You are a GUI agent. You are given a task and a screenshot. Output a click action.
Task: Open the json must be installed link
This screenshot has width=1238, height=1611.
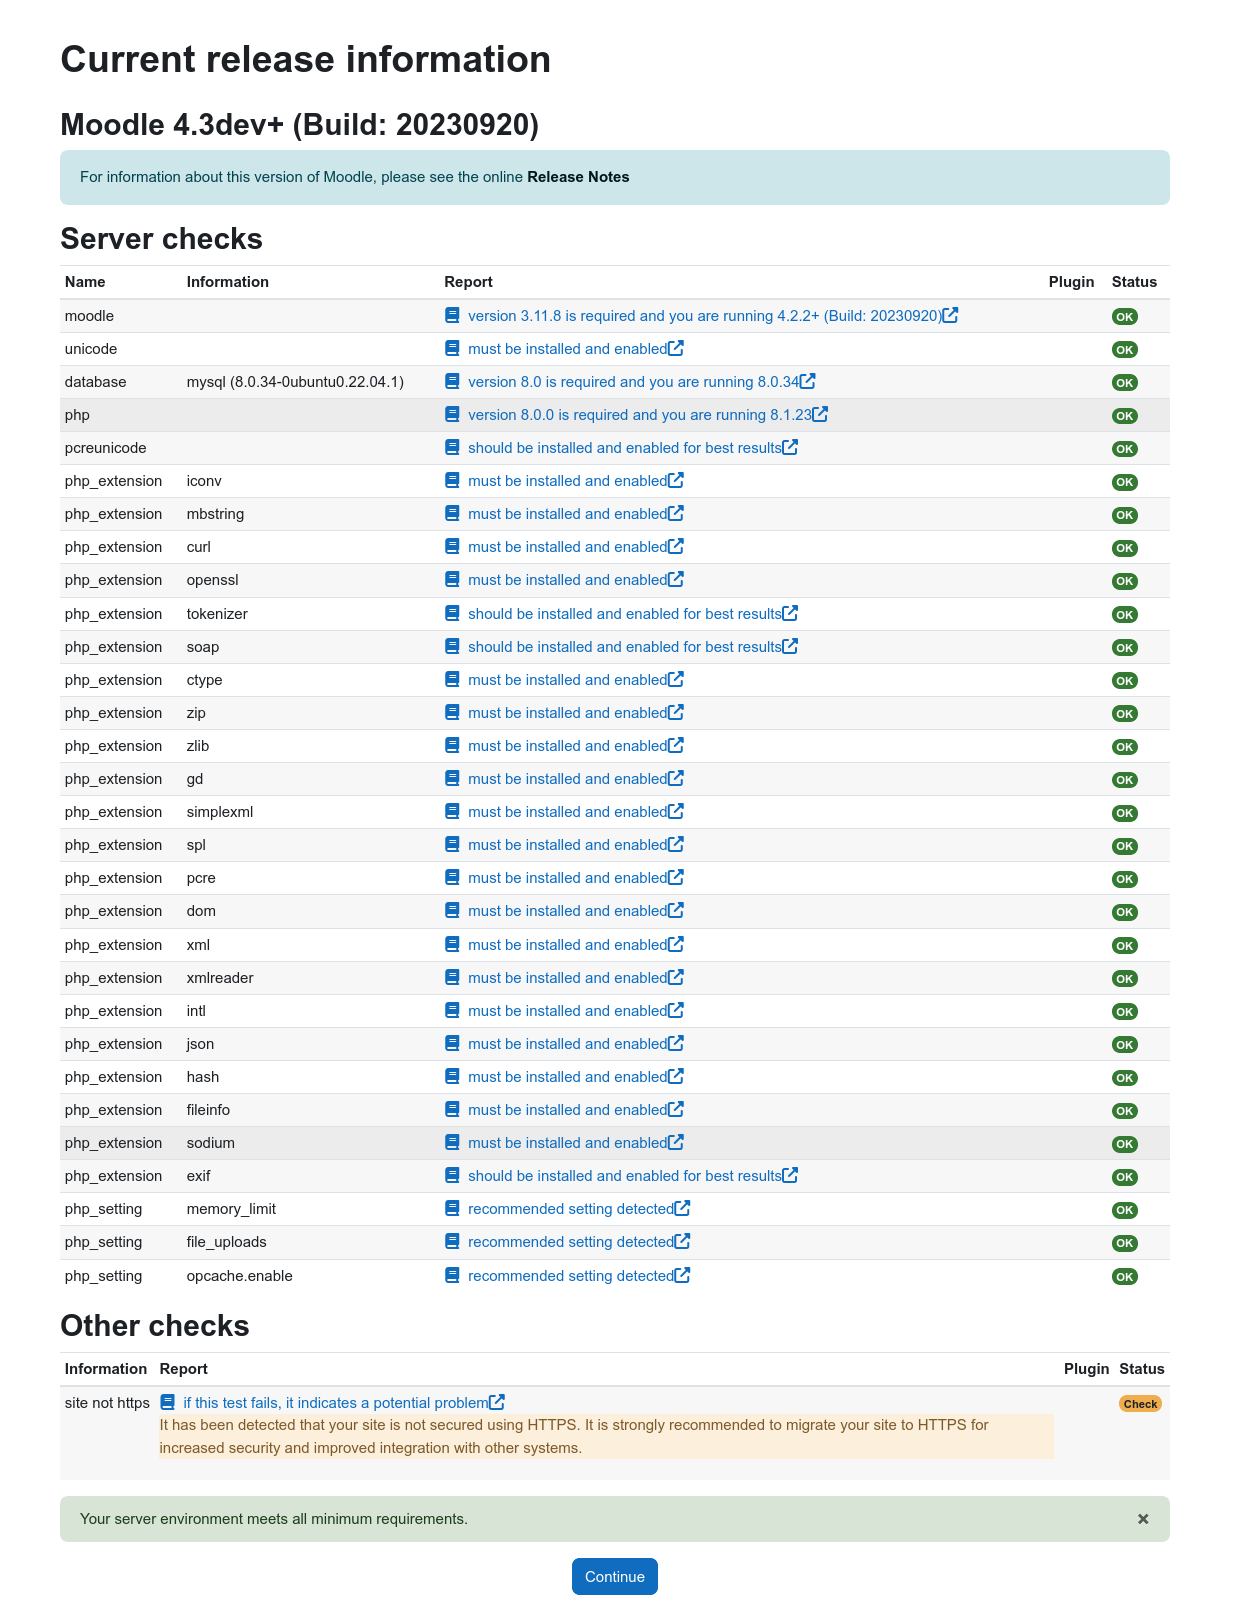click(x=567, y=1044)
